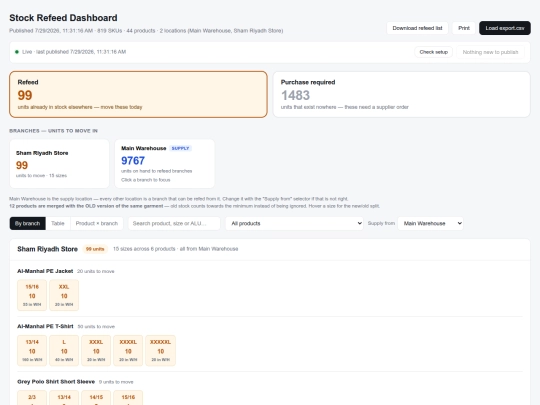Screen dimensions: 540x405
Task: Select the Purchase required summary card
Action: 402,94
